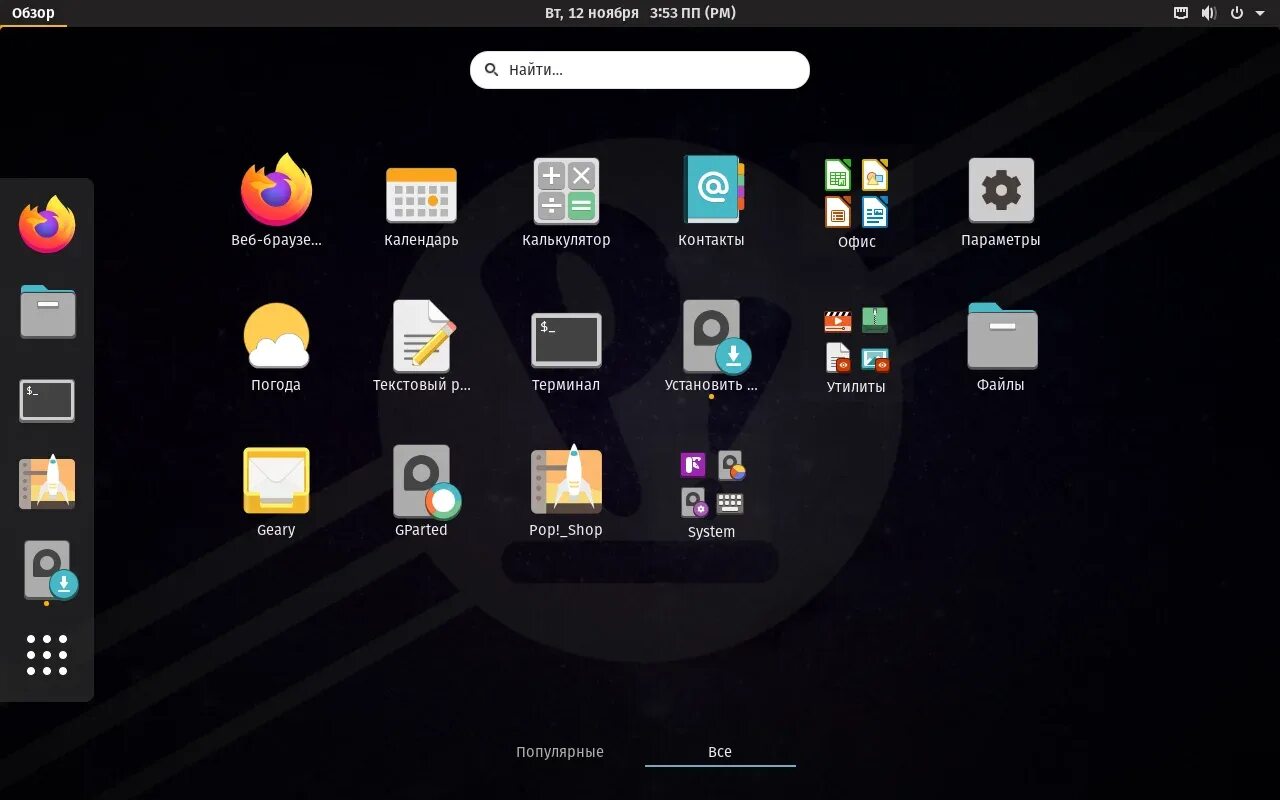Open Terminal from the dock
1280x800 pixels.
click(47, 399)
